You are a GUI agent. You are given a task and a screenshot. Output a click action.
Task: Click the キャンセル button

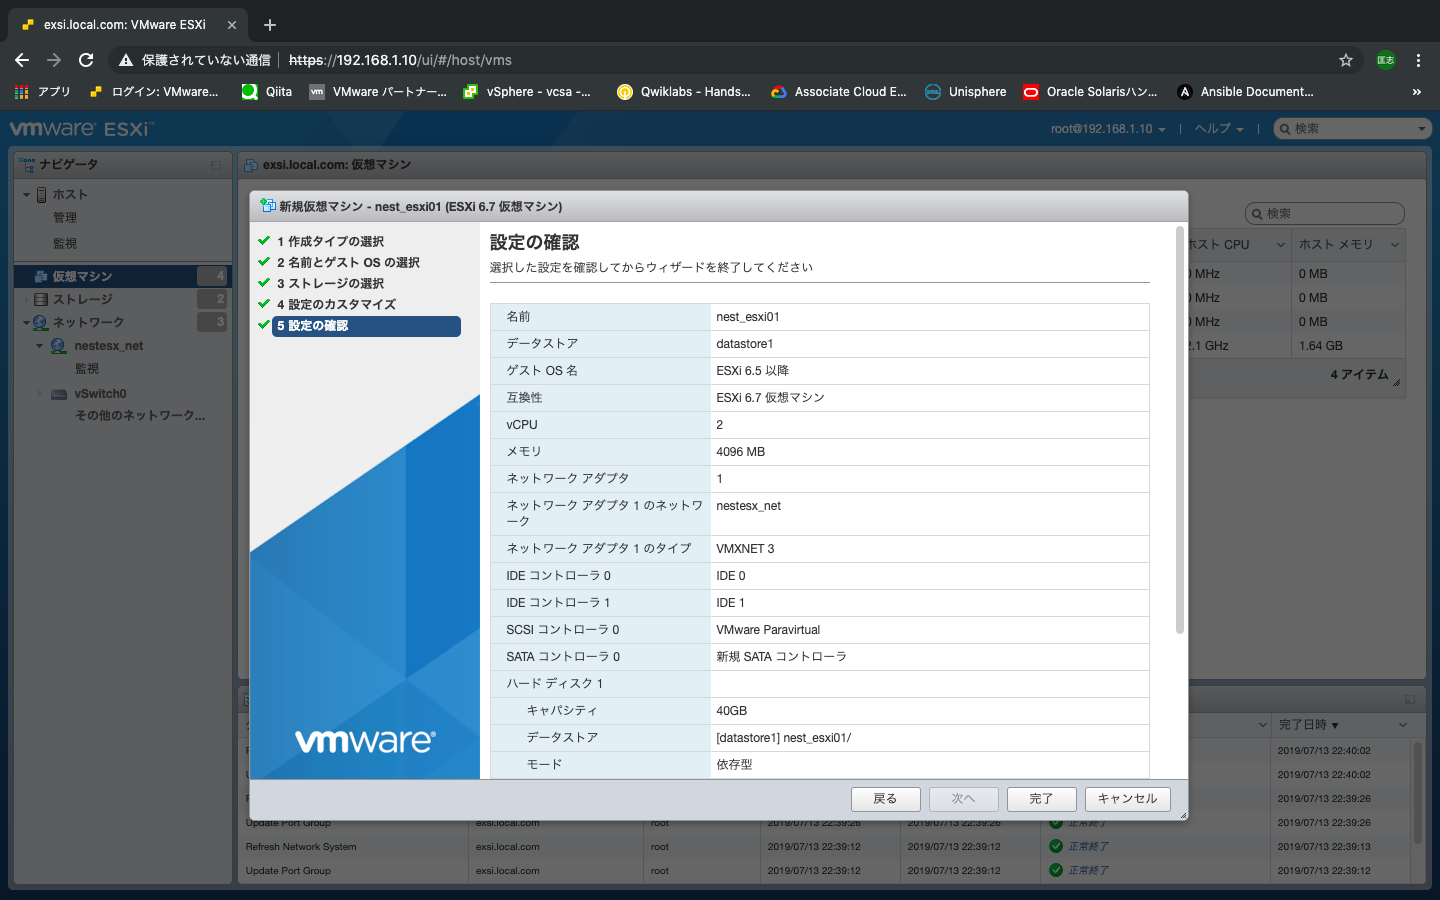[1128, 799]
